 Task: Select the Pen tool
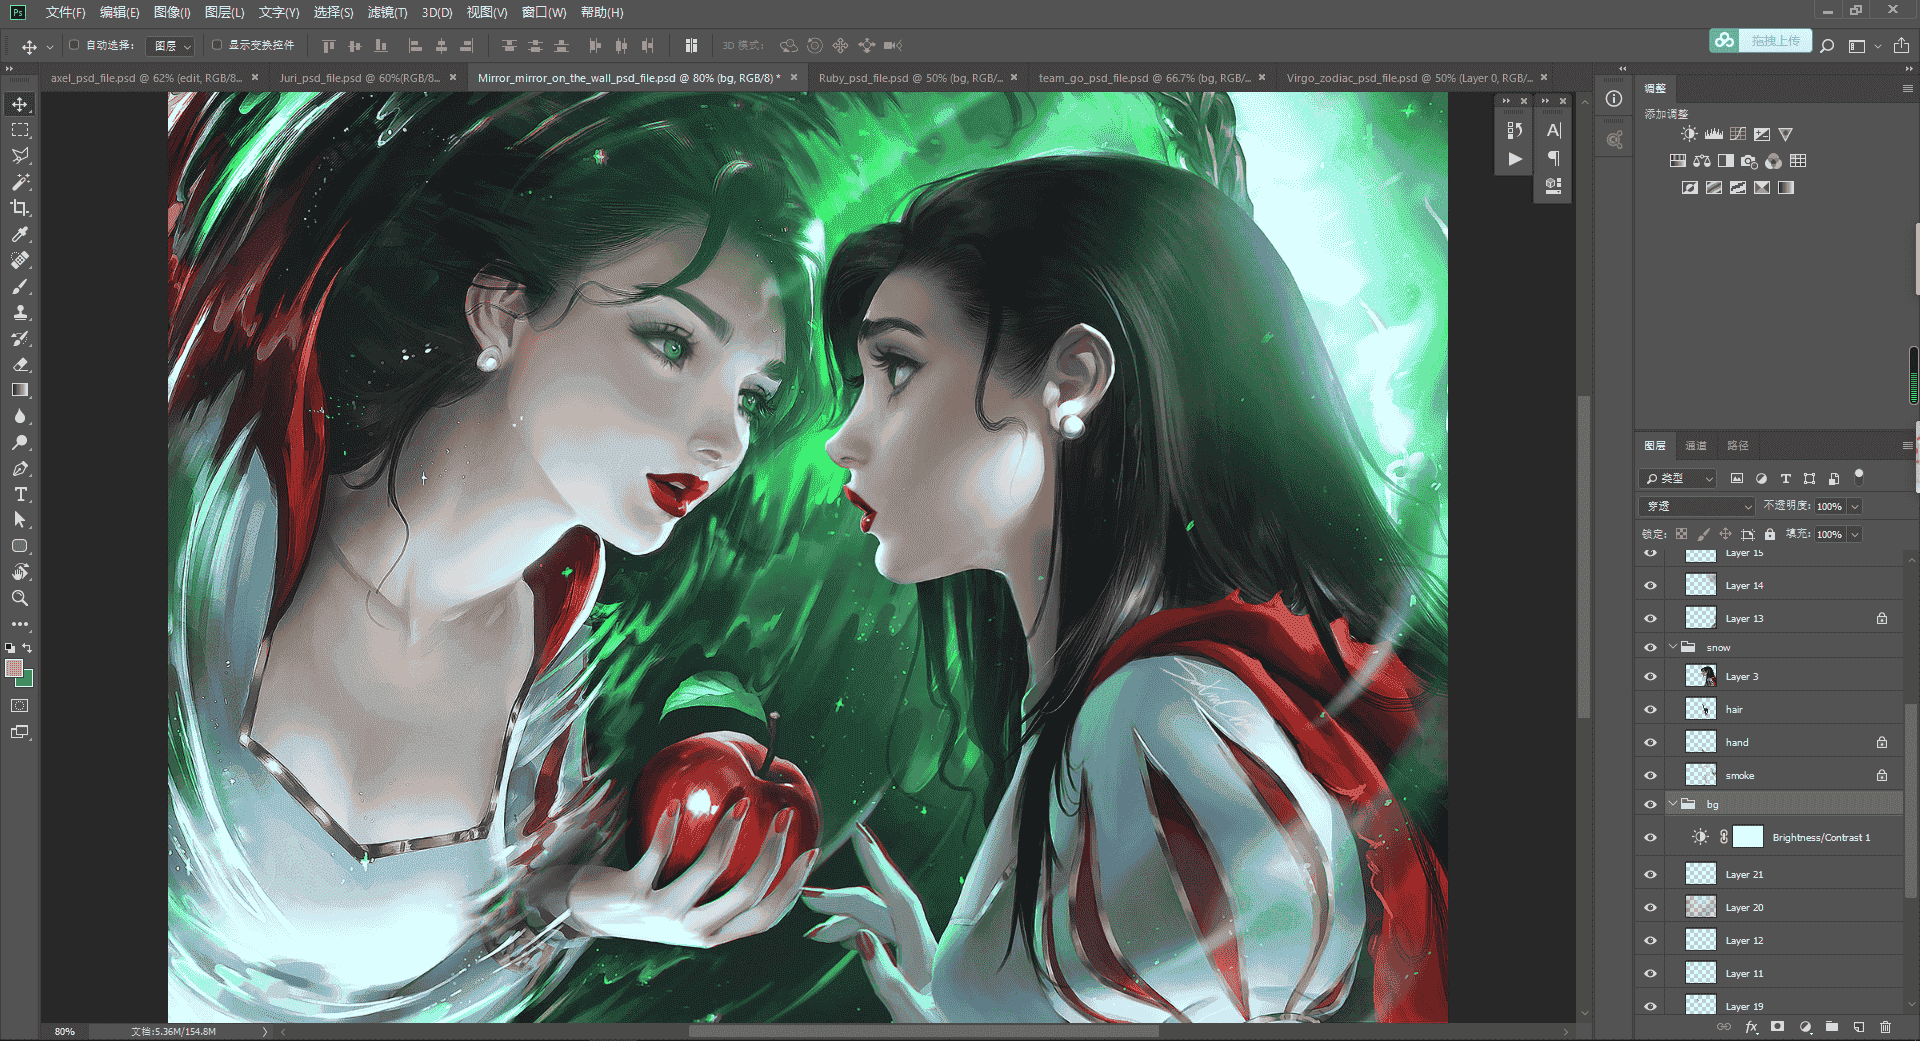click(20, 468)
